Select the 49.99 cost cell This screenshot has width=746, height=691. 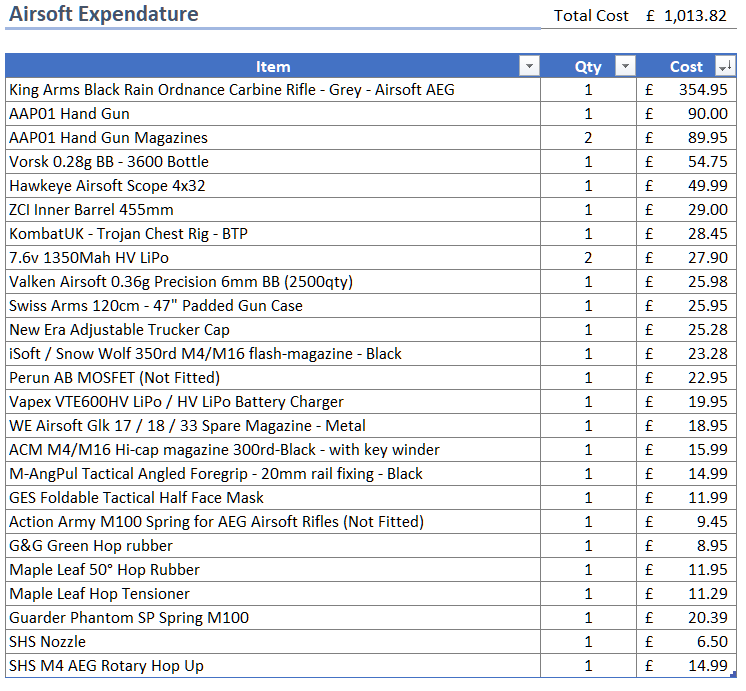point(687,186)
